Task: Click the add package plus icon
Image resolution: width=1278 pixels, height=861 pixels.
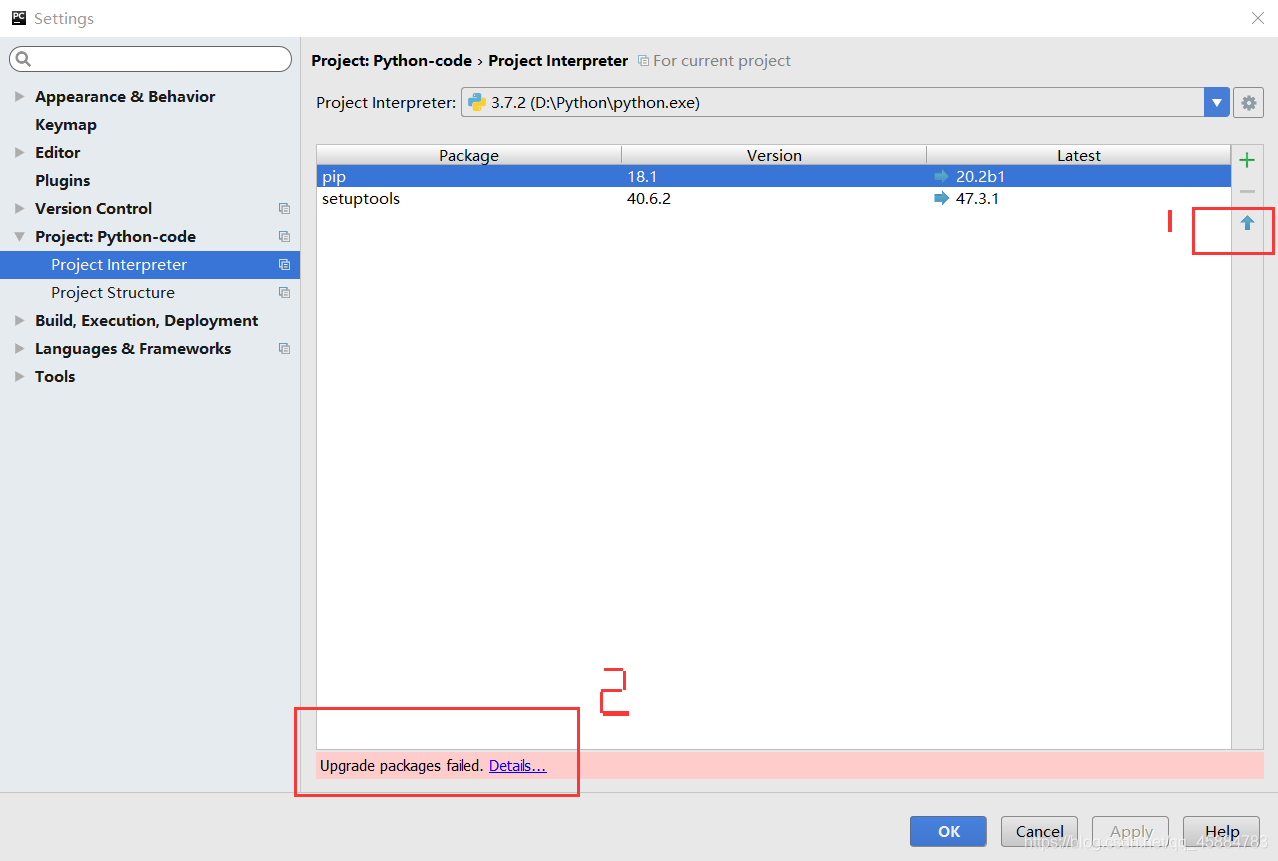Action: (1246, 159)
